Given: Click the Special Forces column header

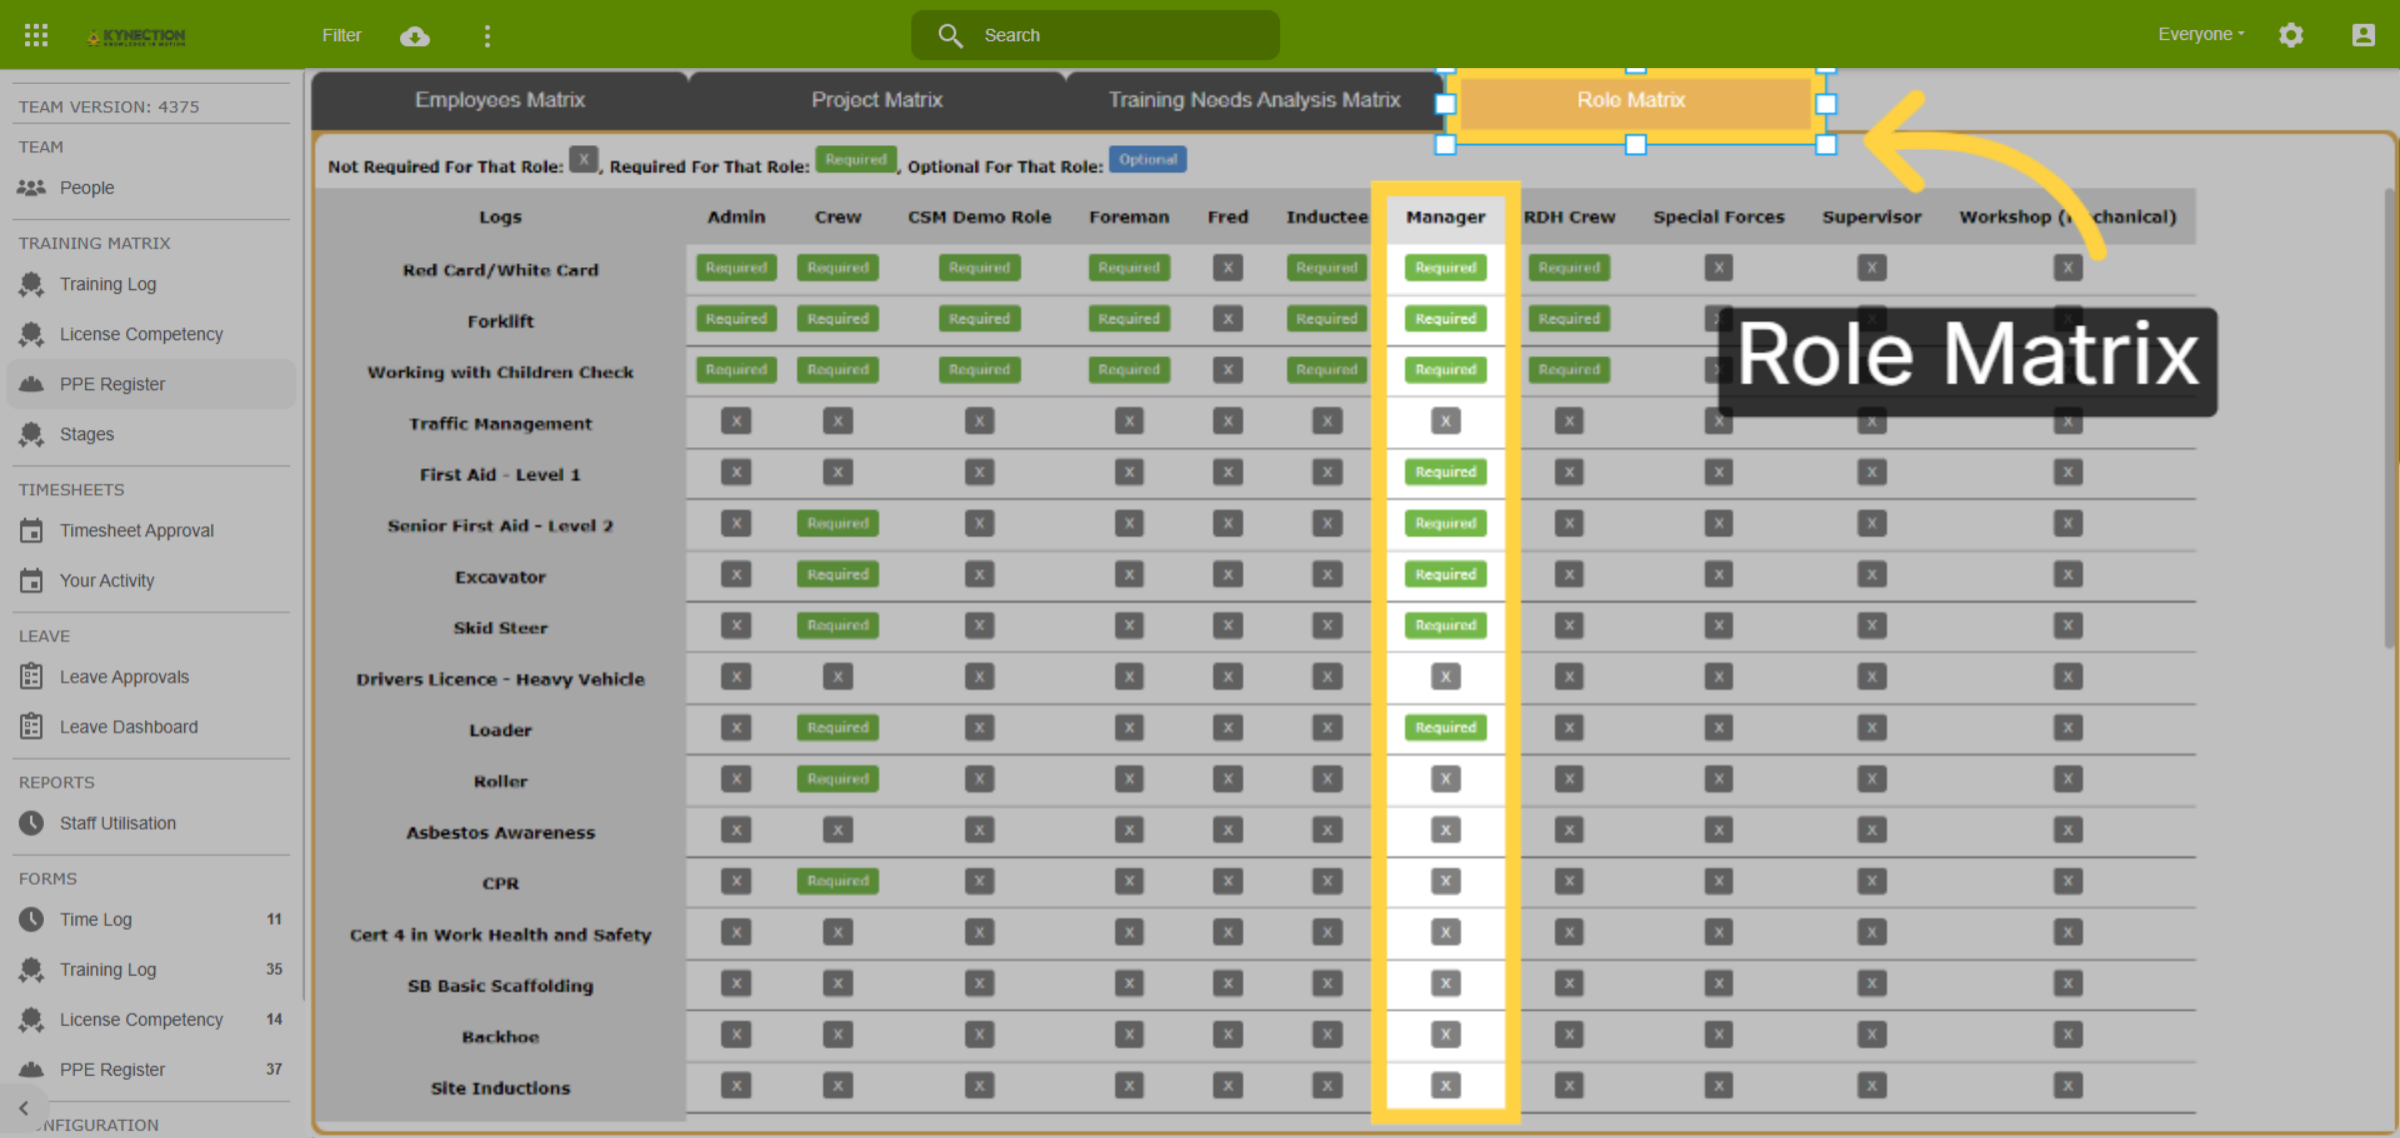Looking at the screenshot, I should pos(1718,217).
